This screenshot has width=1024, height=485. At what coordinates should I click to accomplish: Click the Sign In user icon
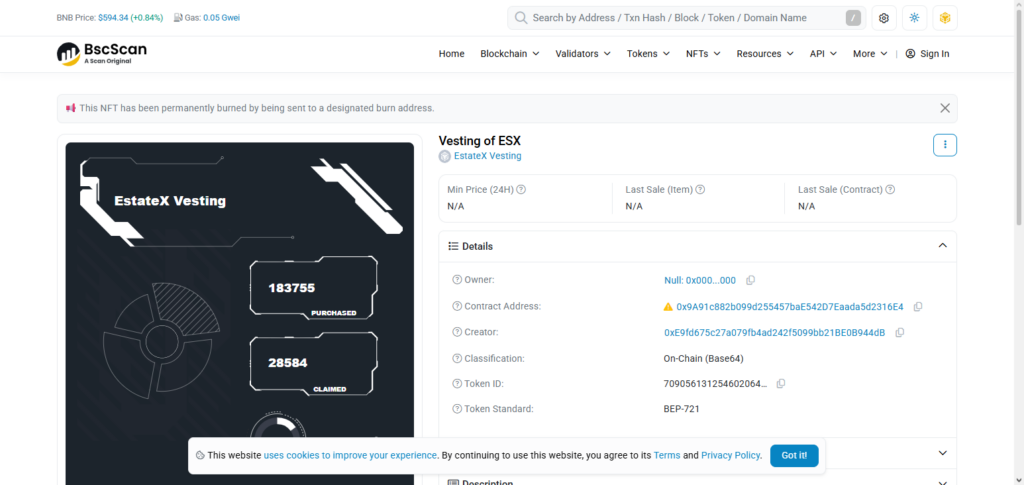(910, 54)
